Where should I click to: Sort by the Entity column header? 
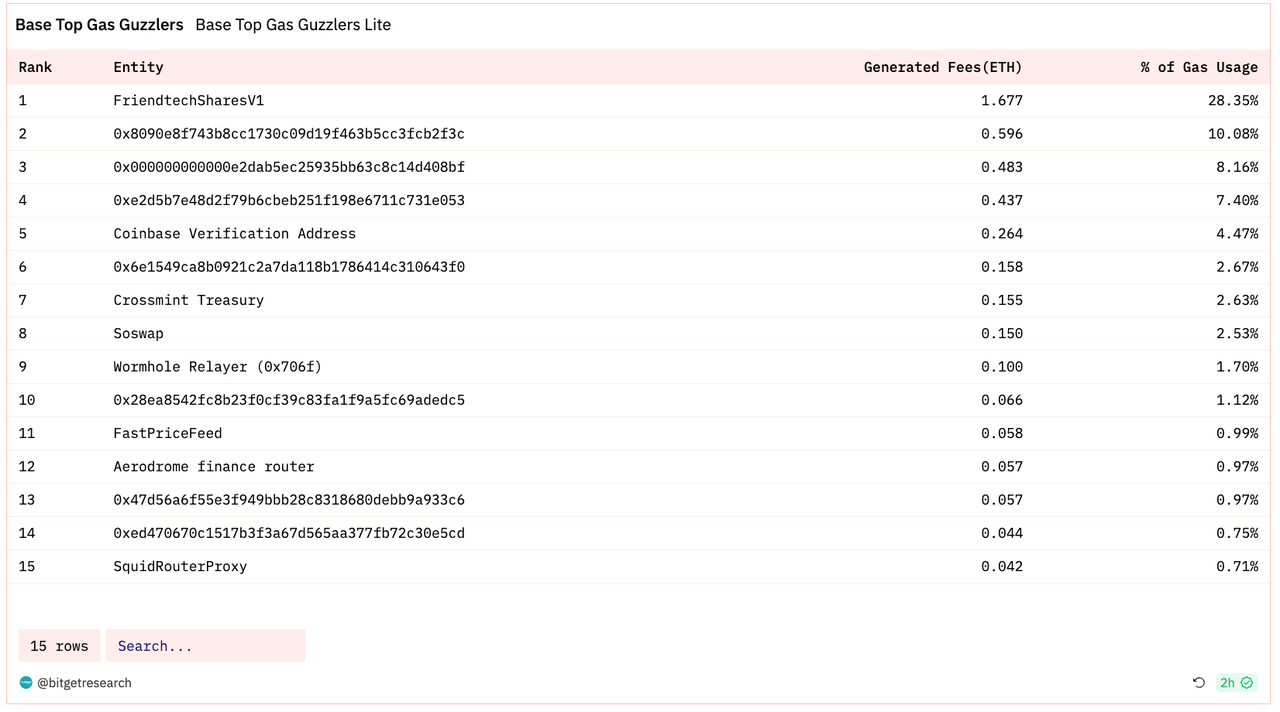pyautogui.click(x=138, y=67)
